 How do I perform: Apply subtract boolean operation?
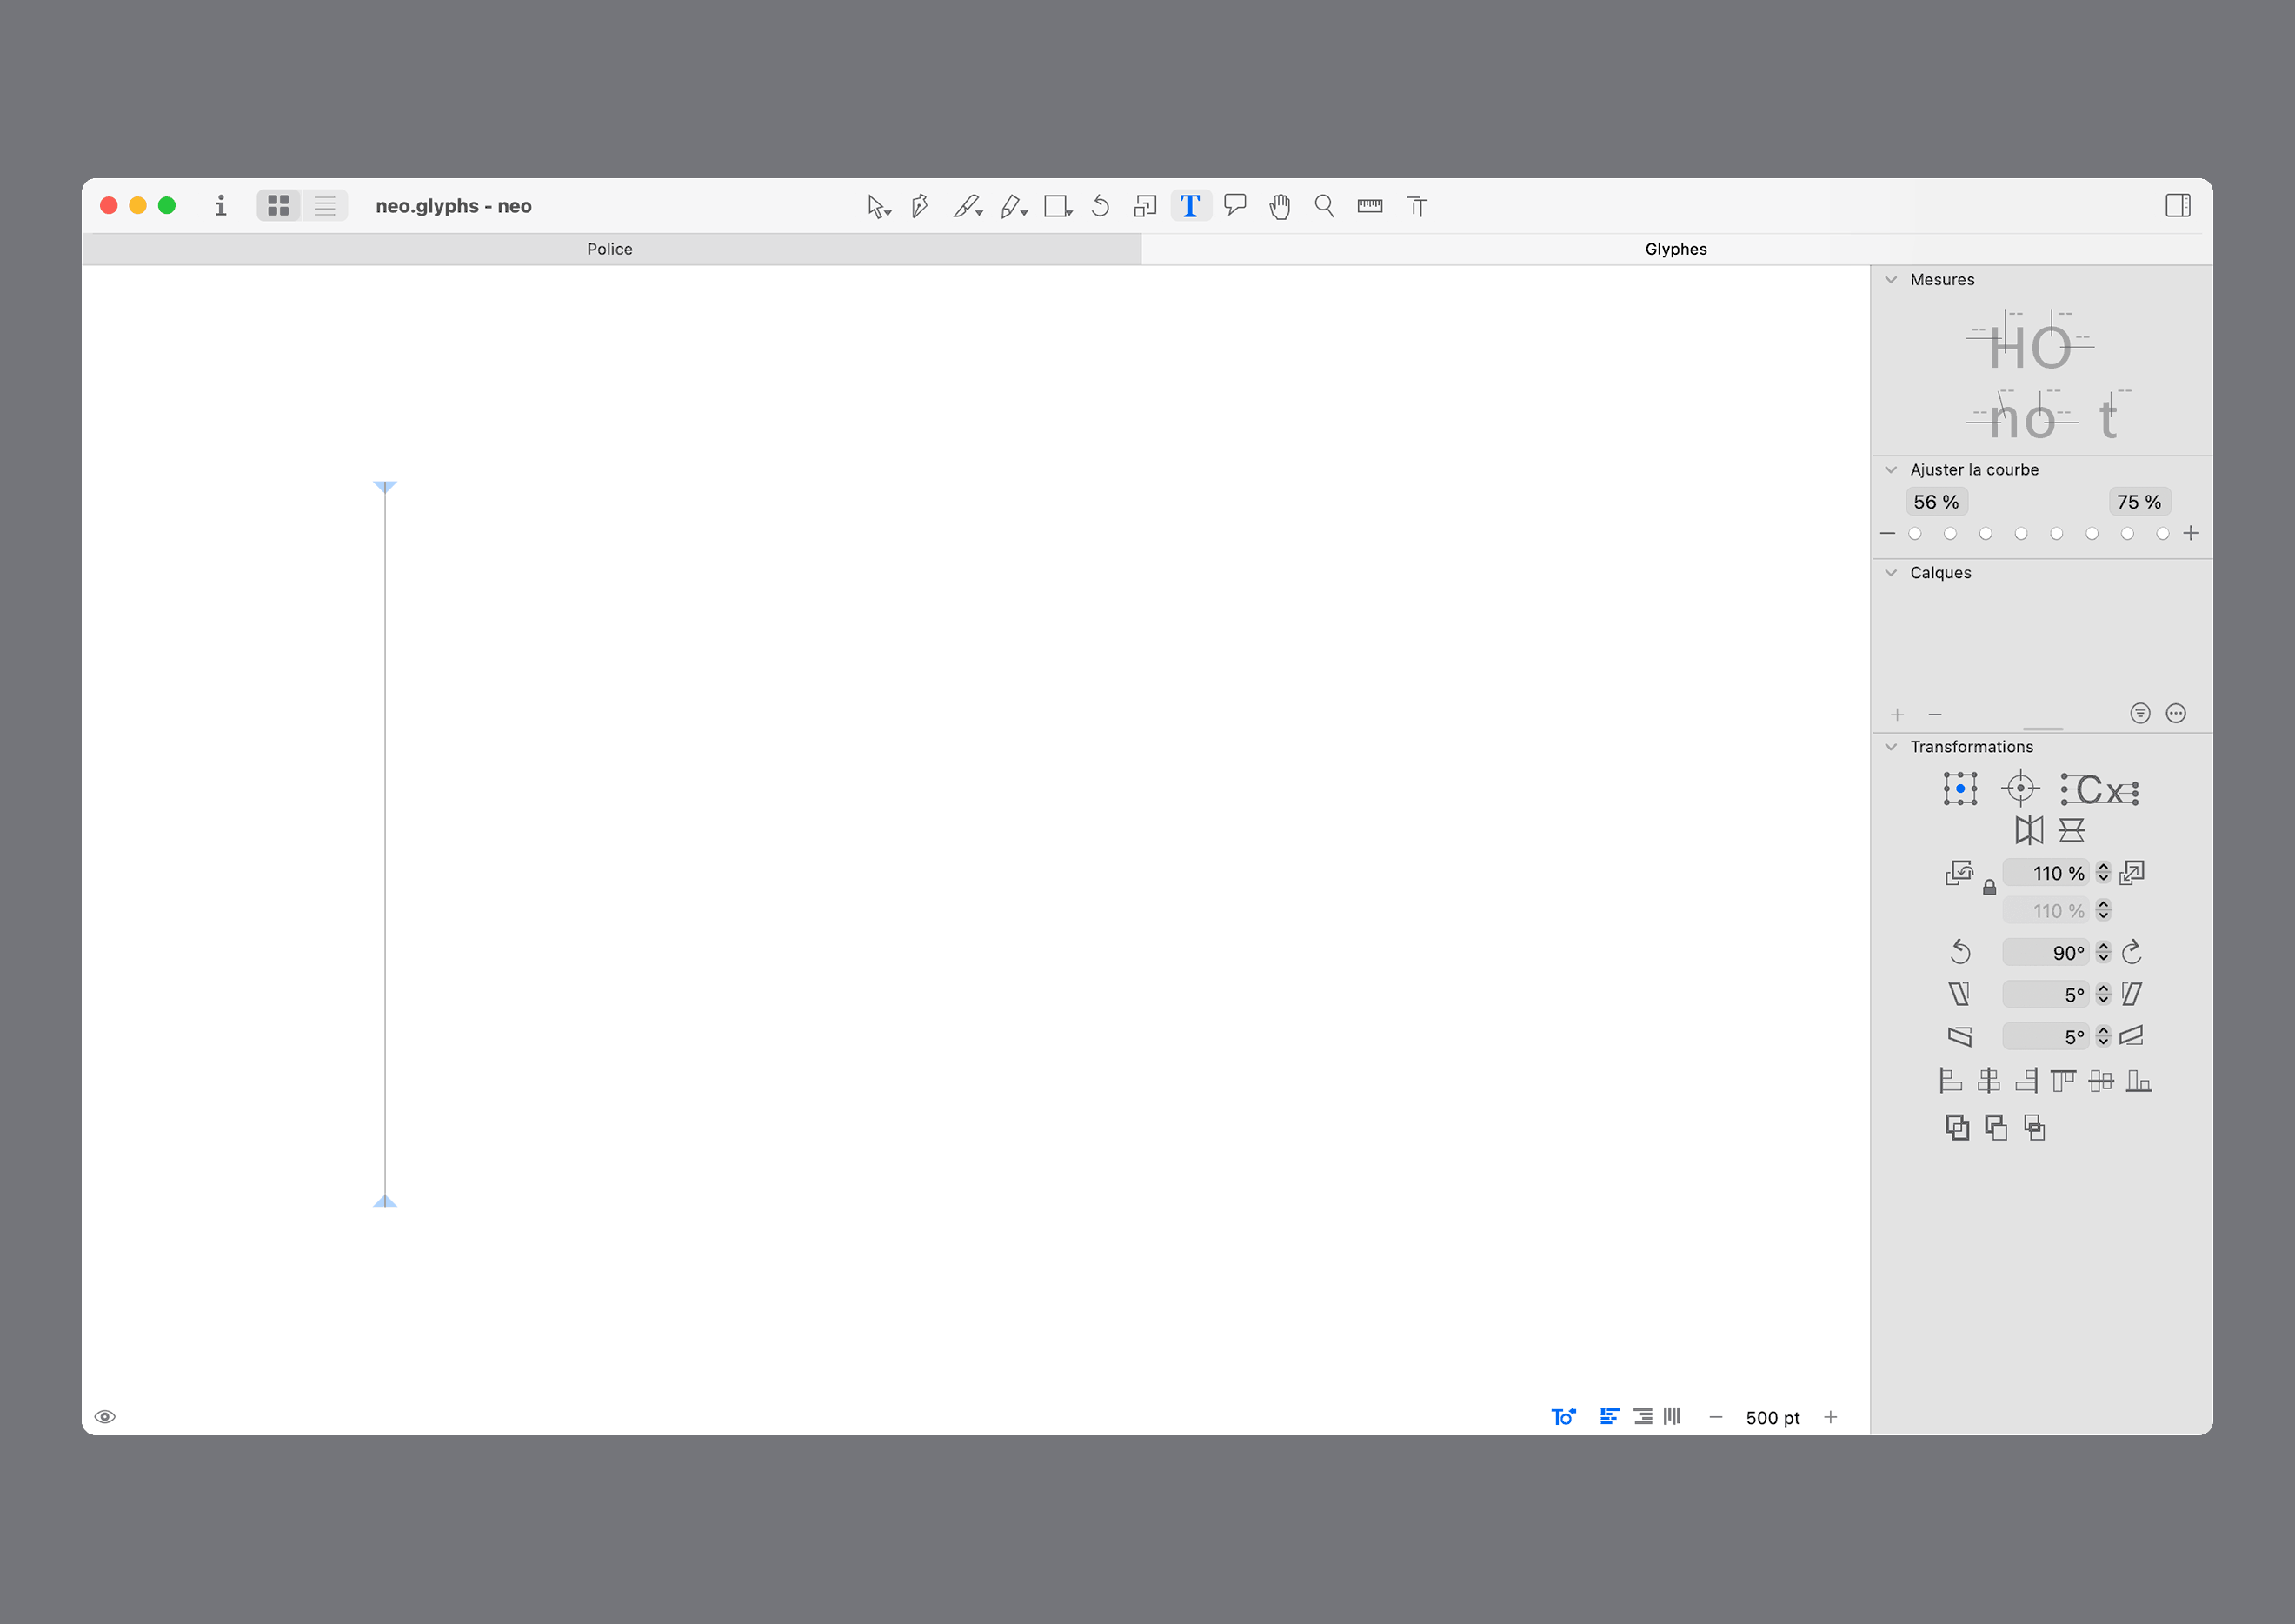(1995, 1128)
